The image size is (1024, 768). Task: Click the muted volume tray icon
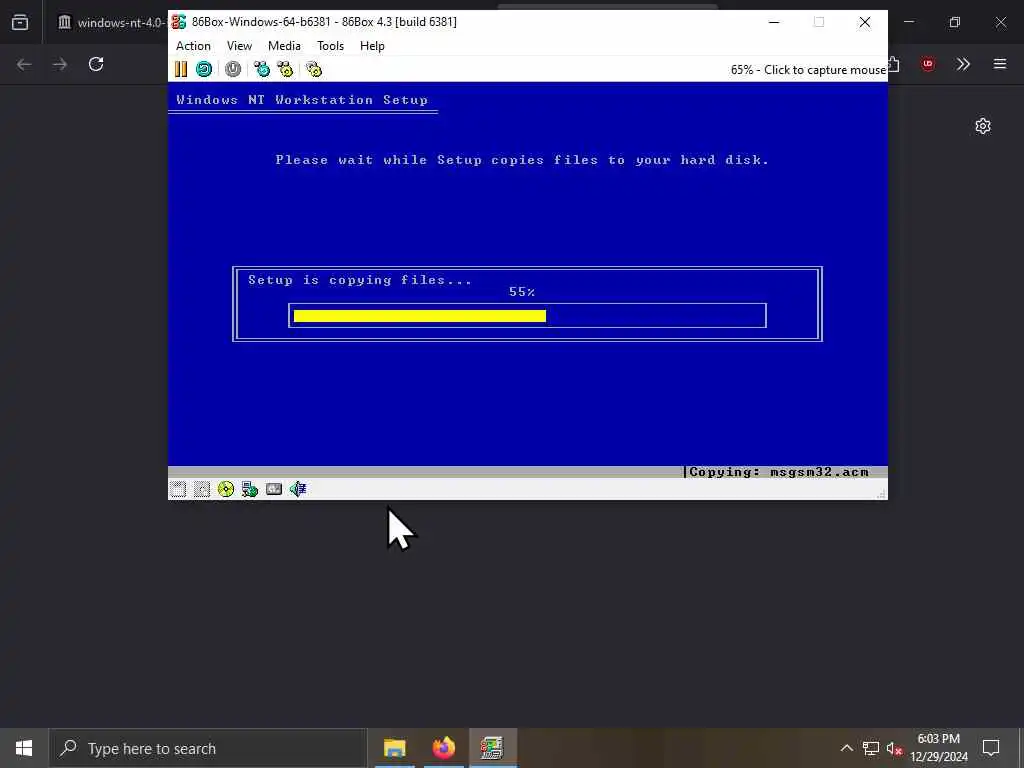click(894, 748)
